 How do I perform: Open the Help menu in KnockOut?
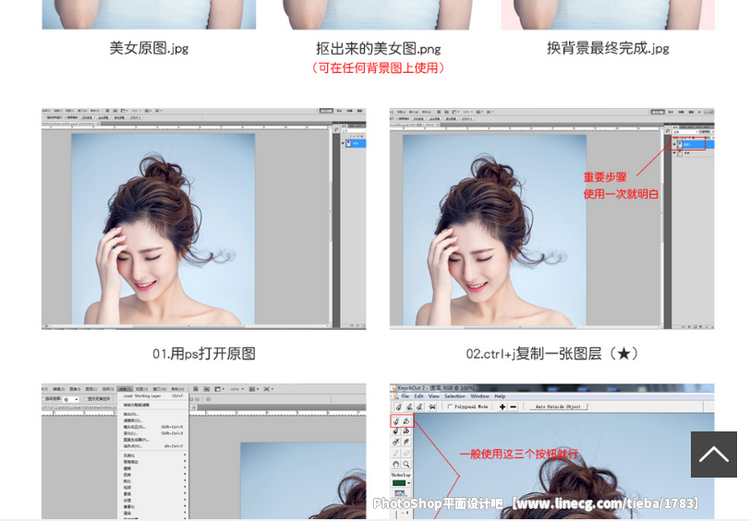pyautogui.click(x=500, y=396)
